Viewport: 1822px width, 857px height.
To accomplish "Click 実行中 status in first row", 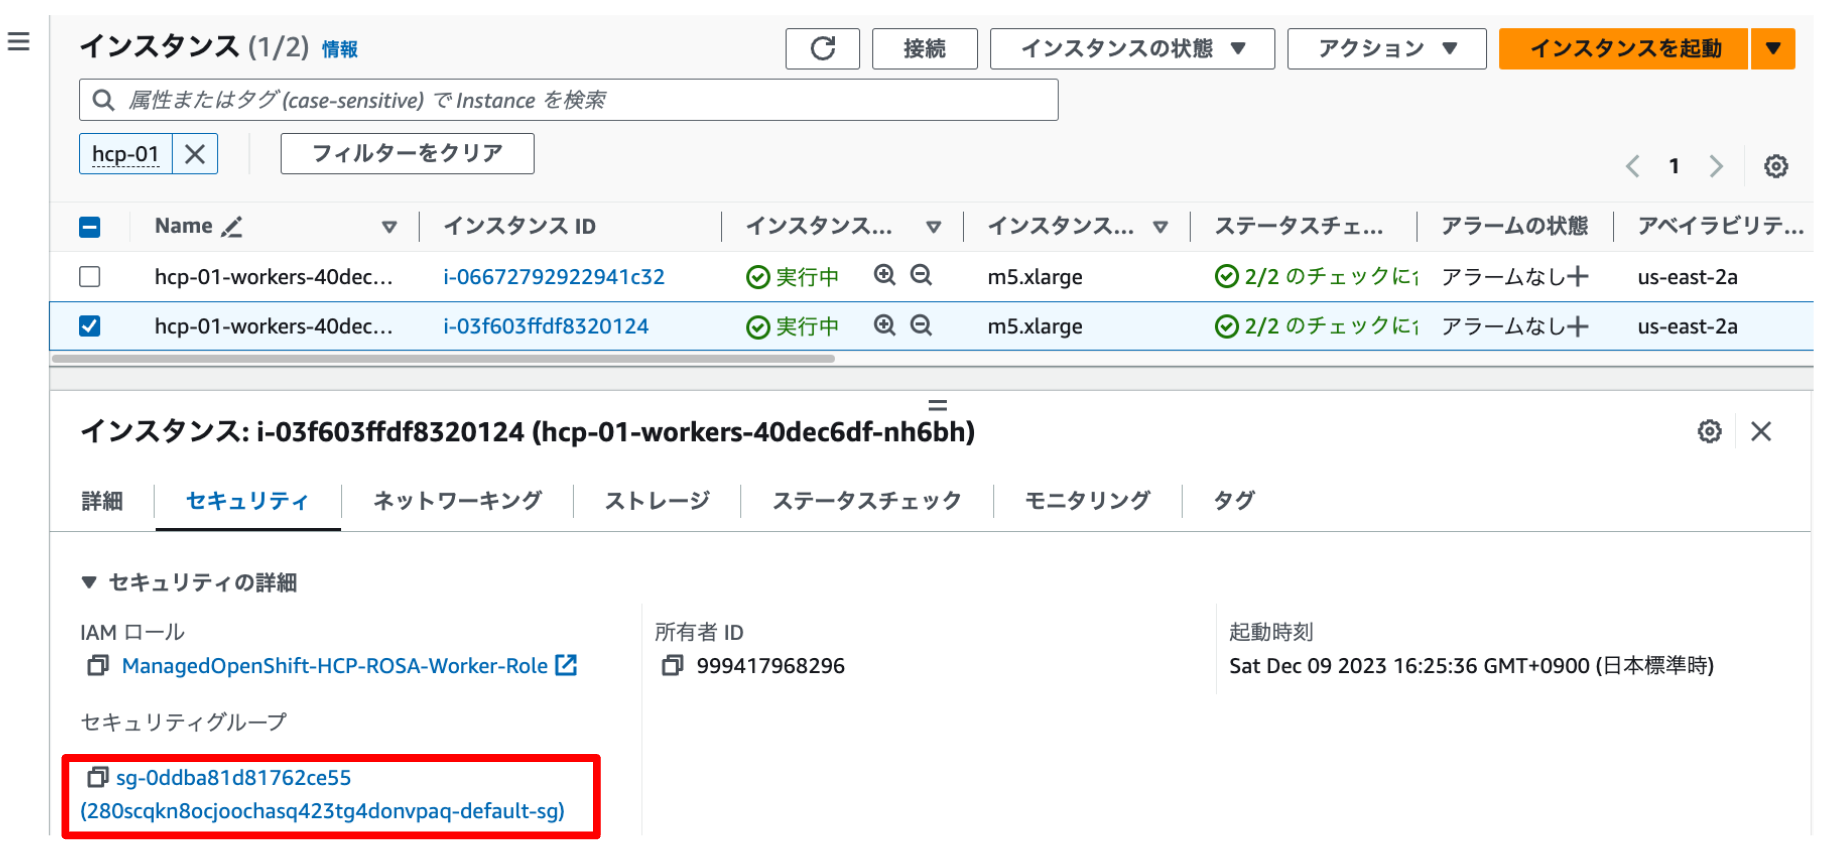I will (793, 277).
